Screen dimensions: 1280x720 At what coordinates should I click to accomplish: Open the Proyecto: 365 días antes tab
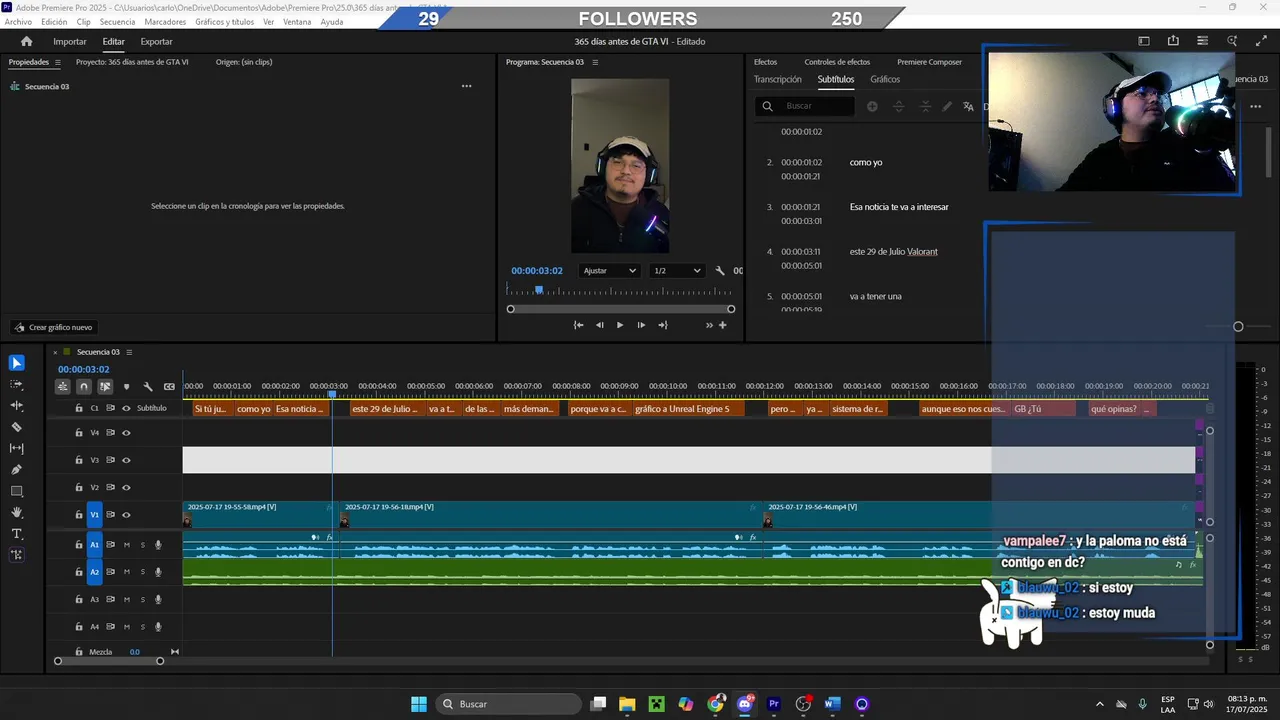132,62
